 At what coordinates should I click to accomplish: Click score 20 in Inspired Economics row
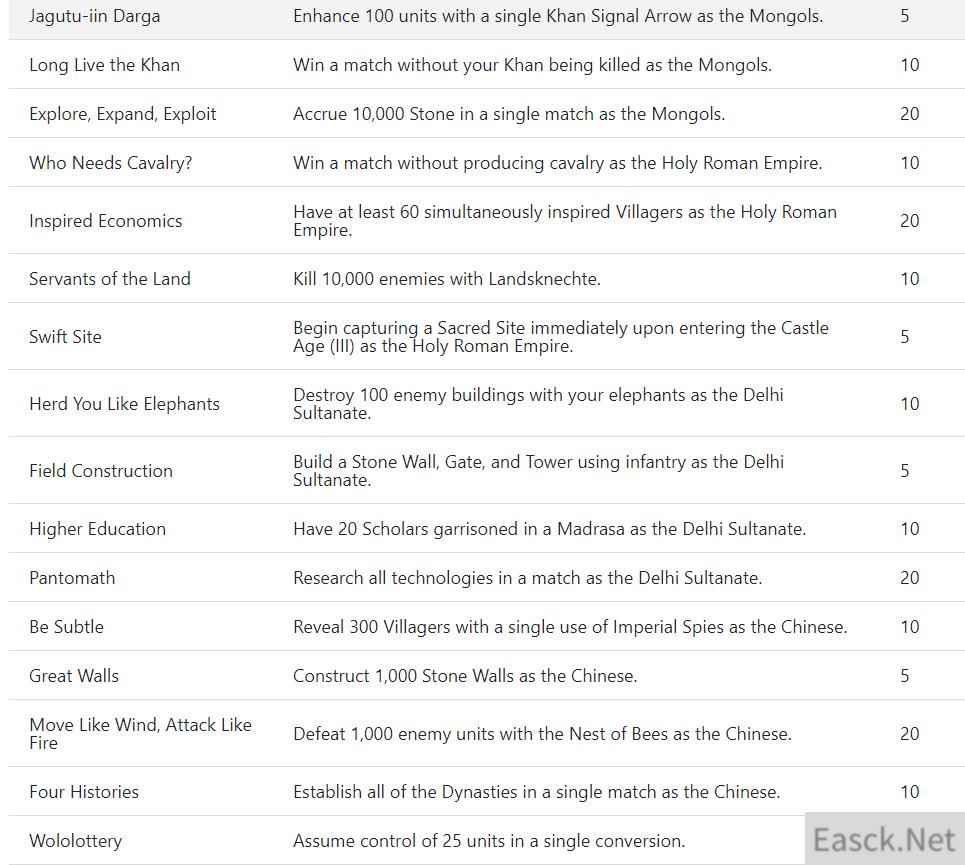[910, 221]
